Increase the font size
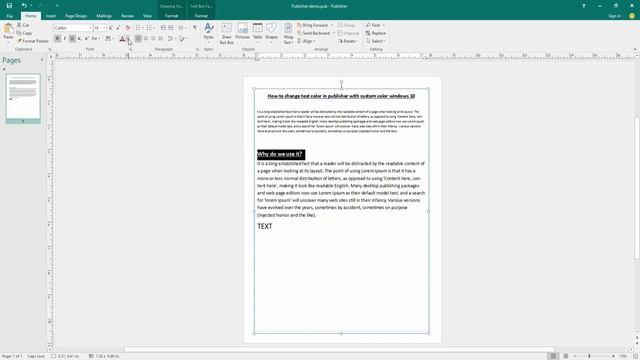640x360 pixels. click(x=111, y=28)
